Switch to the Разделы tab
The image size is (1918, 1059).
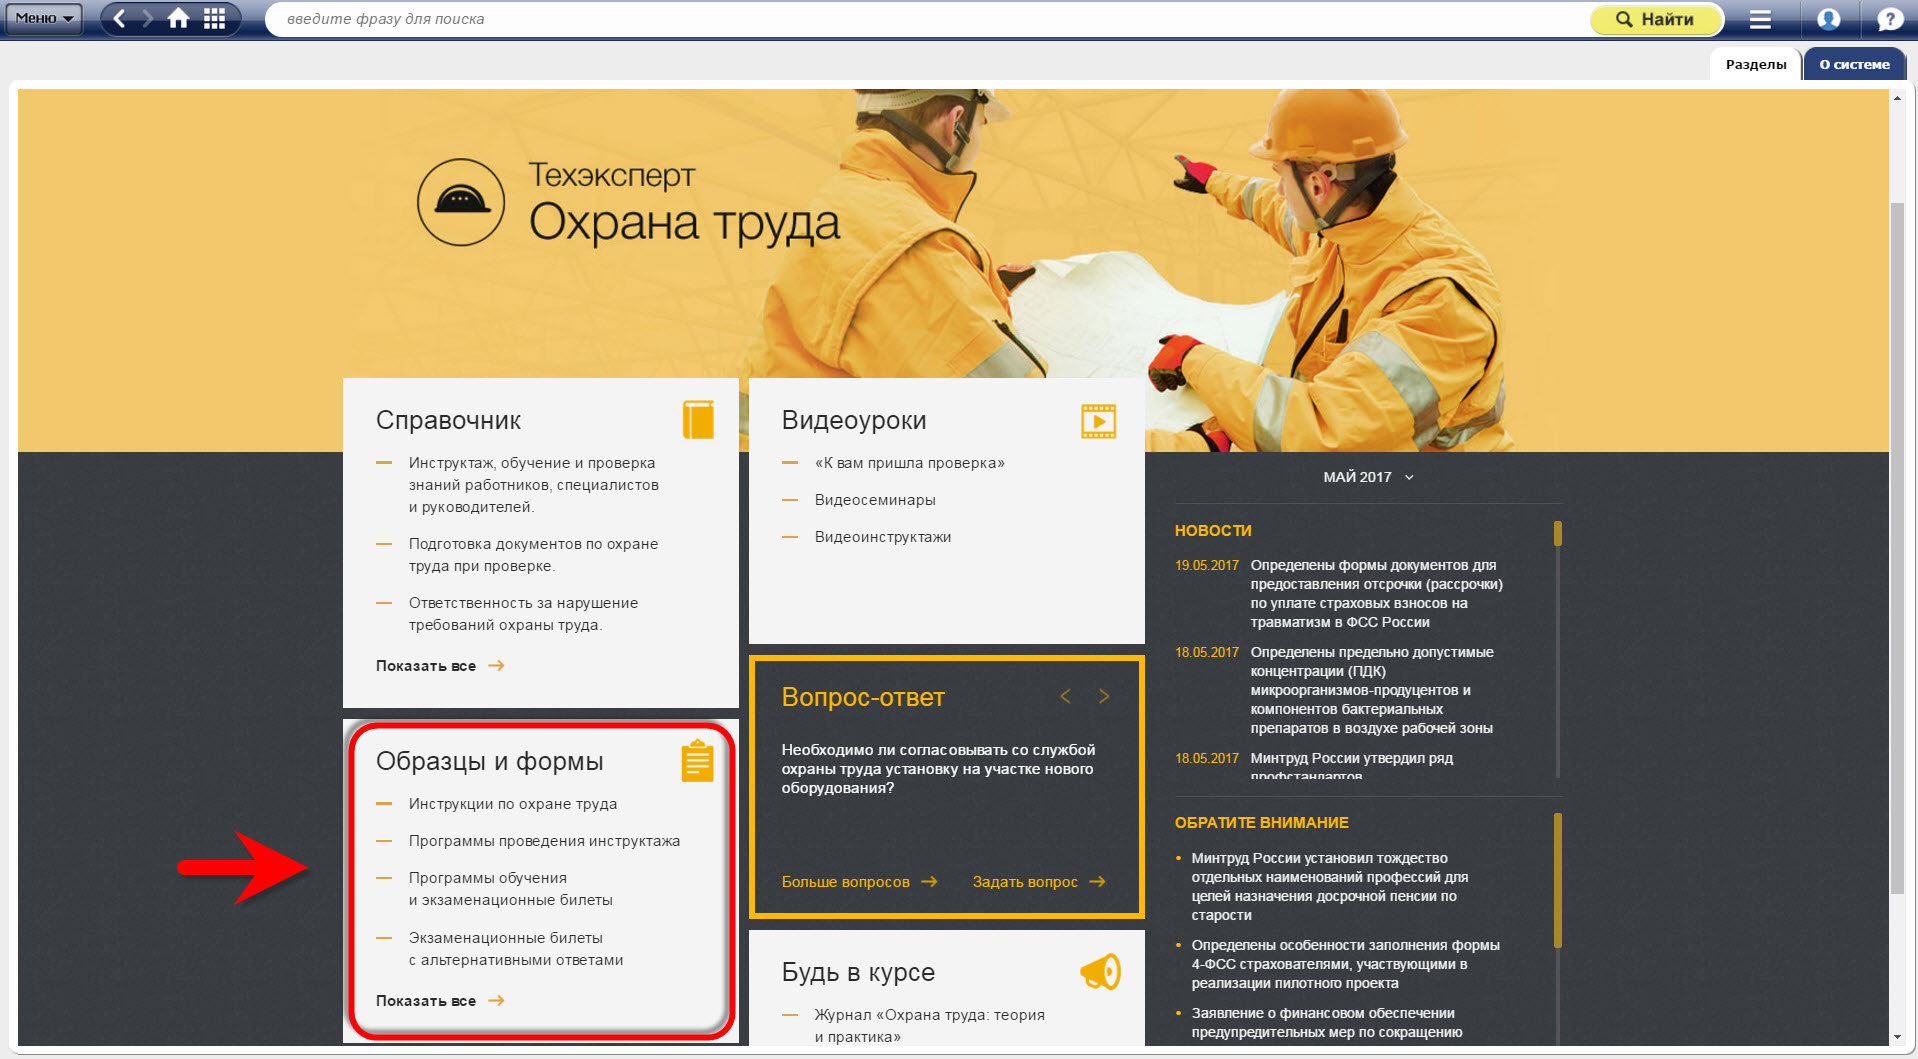(x=1755, y=64)
